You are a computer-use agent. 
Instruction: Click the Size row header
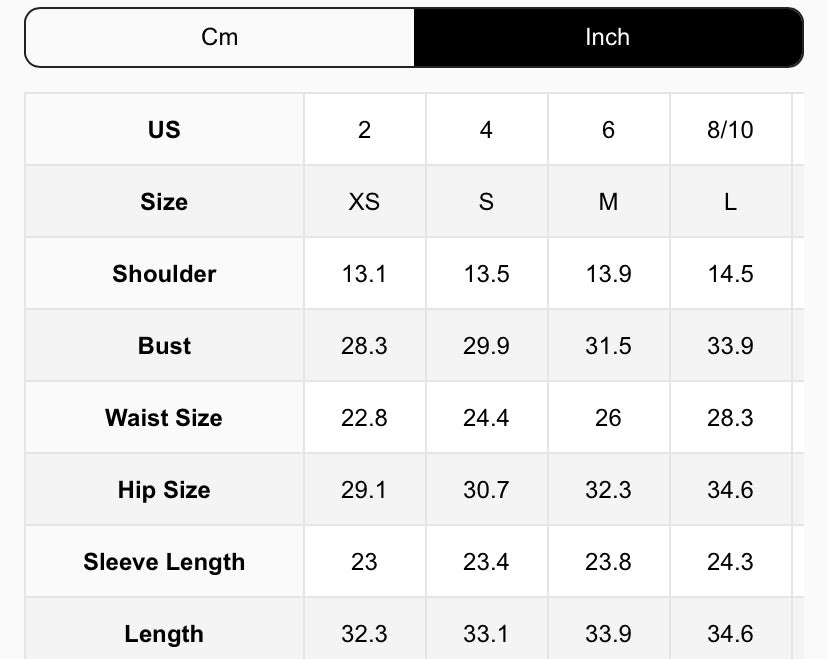[164, 202]
